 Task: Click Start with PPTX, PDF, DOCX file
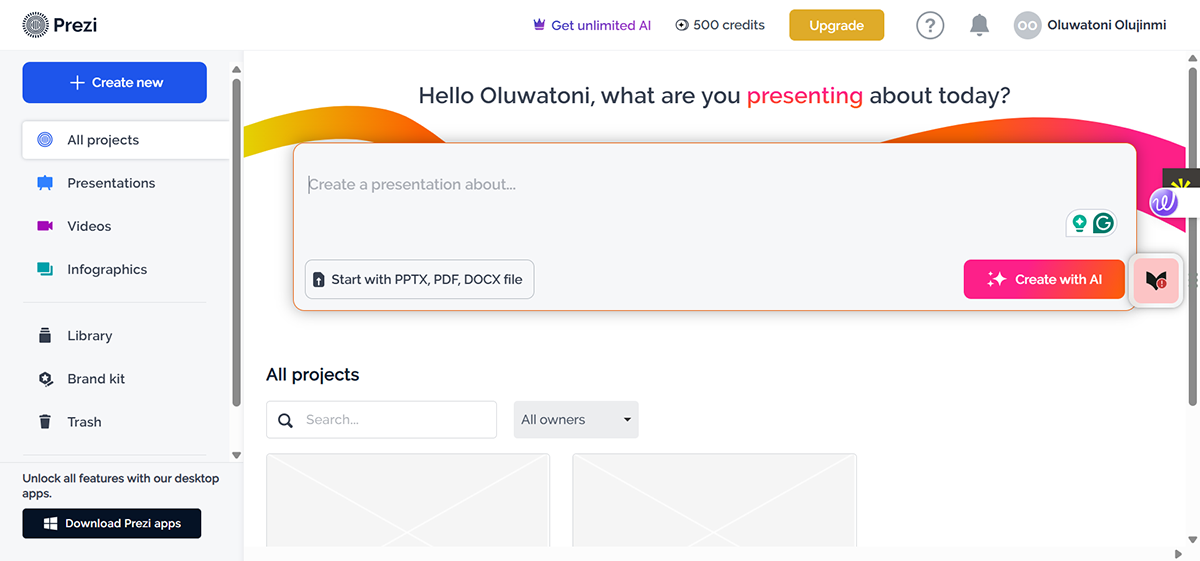pos(419,280)
